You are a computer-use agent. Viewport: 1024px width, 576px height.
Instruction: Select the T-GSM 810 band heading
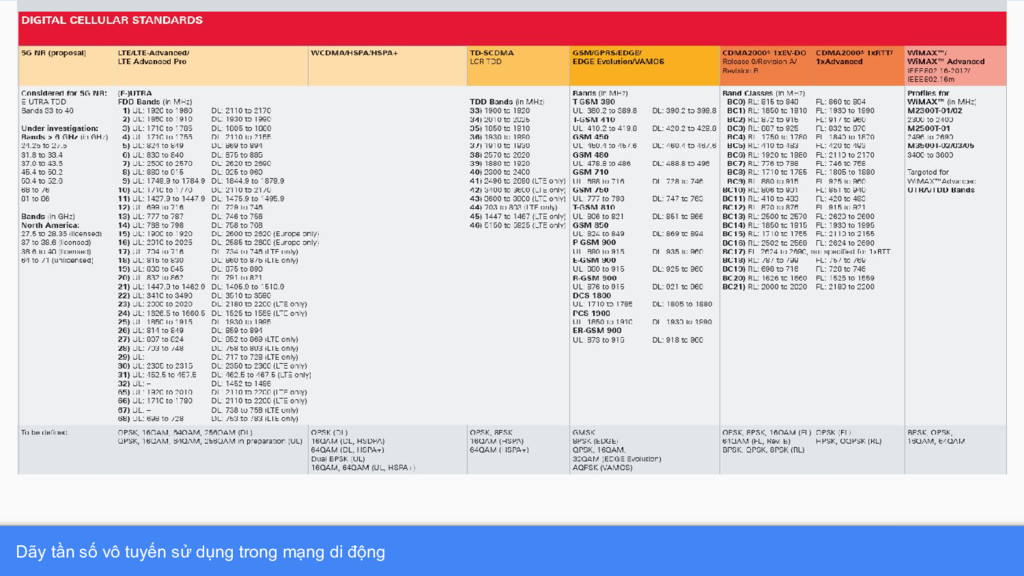click(594, 208)
